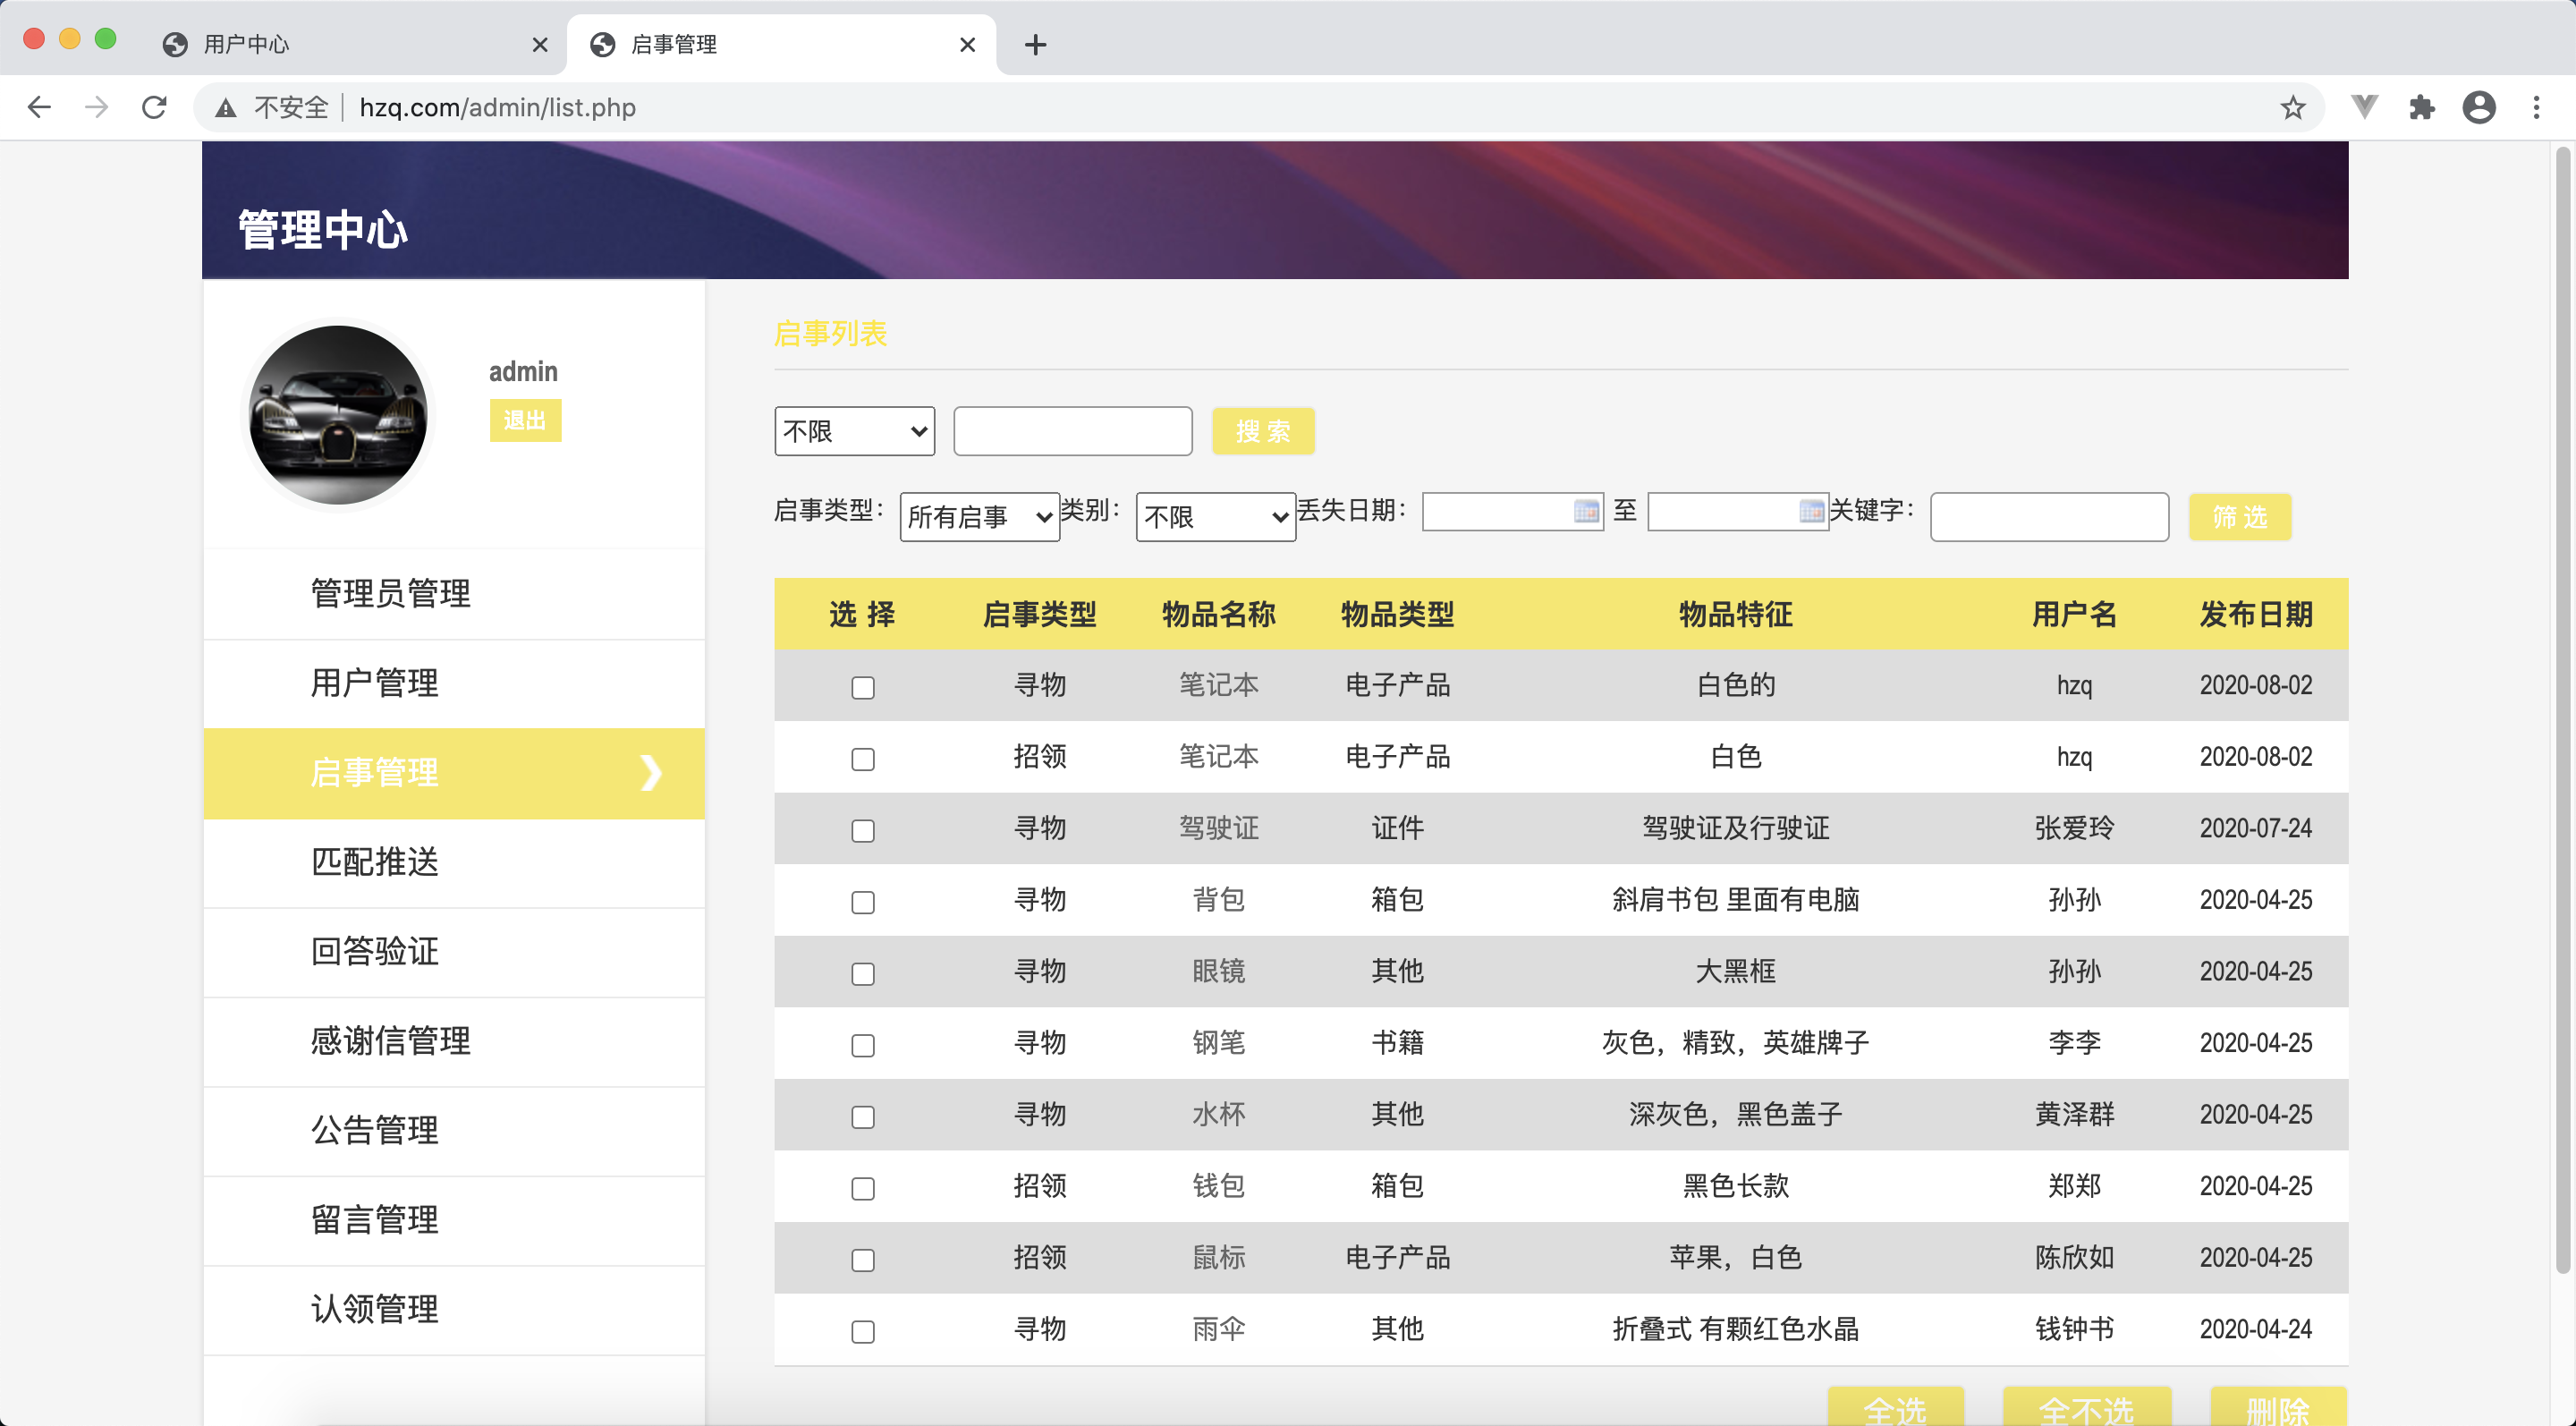This screenshot has width=2576, height=1426.
Task: Click the admin car avatar picture
Action: (x=338, y=415)
